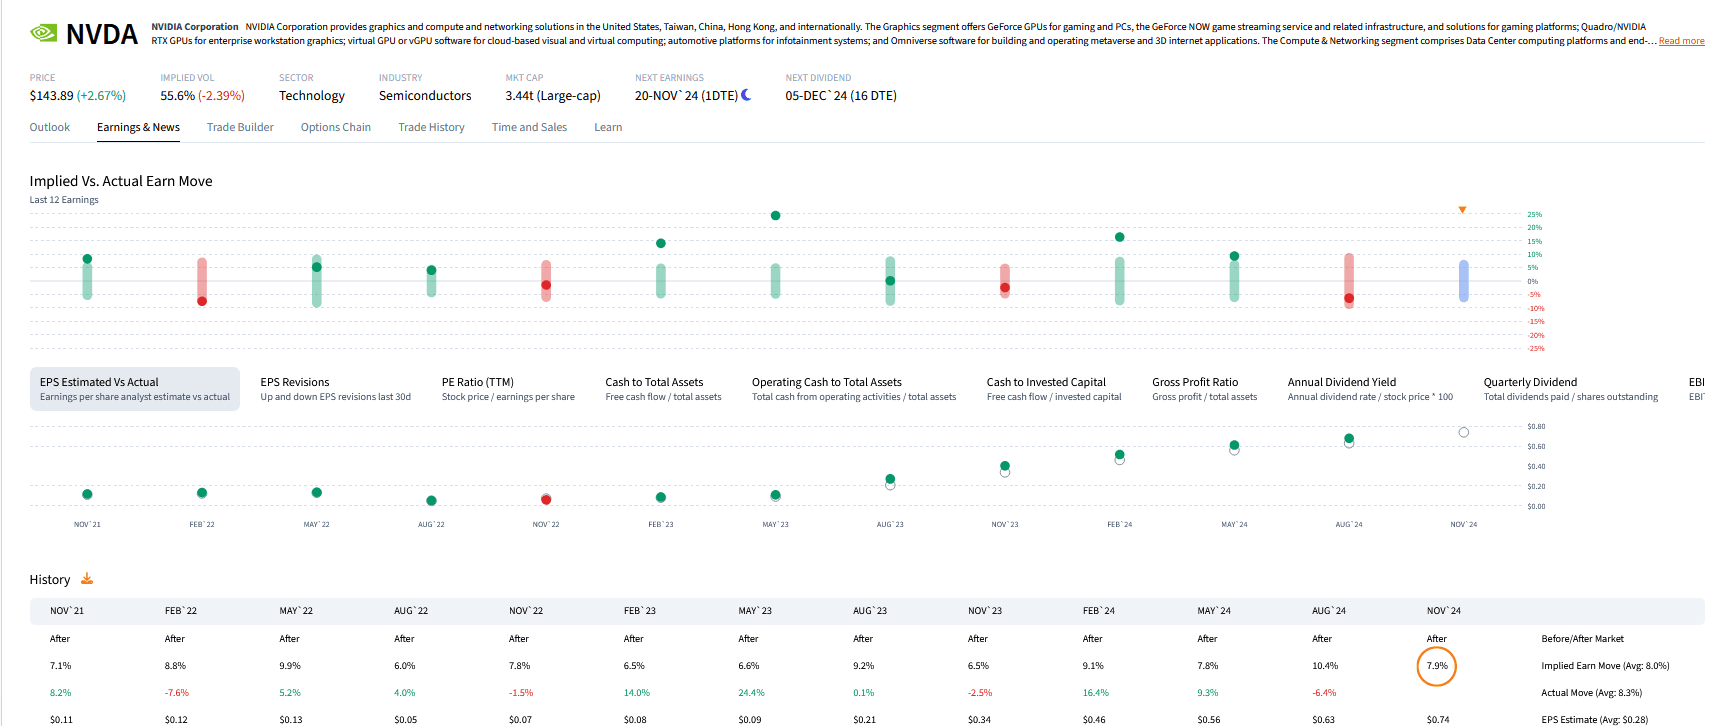Select the Gross Profit Ratio metric
Viewport: 1732px width, 726px height.
click(1204, 389)
